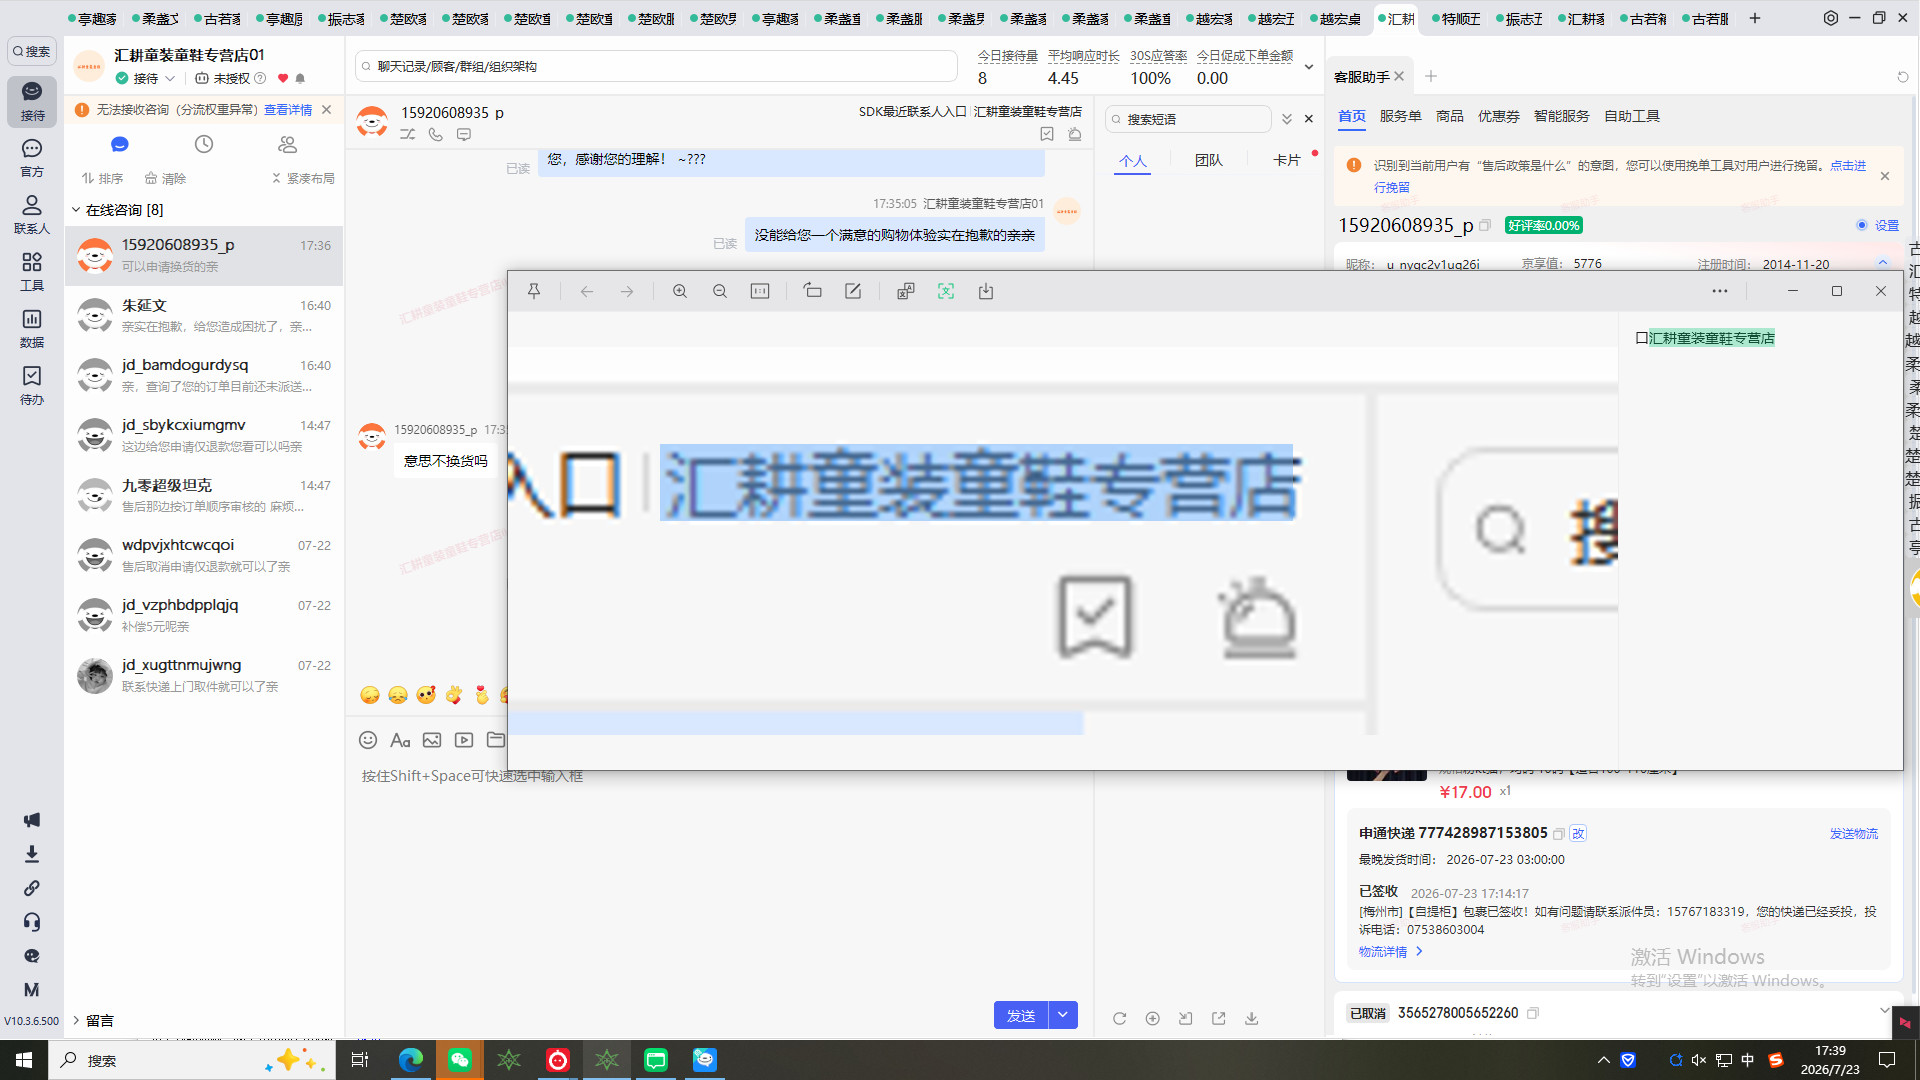Open WeChat from the taskbar
This screenshot has height=1080, width=1920.
(460, 1060)
